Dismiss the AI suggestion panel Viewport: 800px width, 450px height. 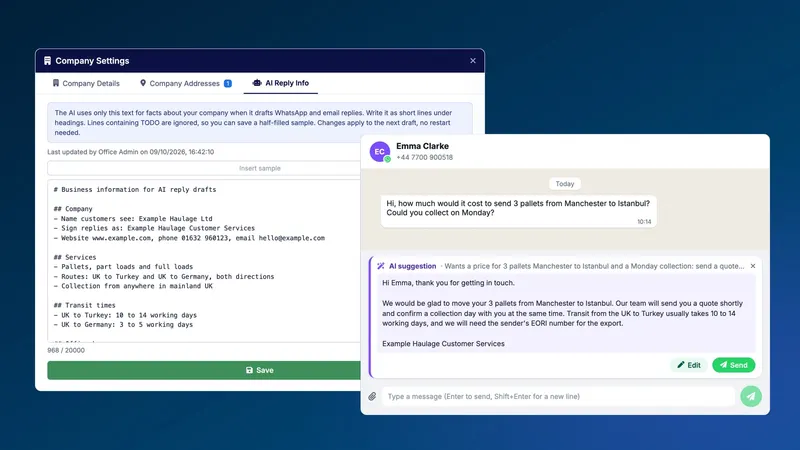point(753,266)
